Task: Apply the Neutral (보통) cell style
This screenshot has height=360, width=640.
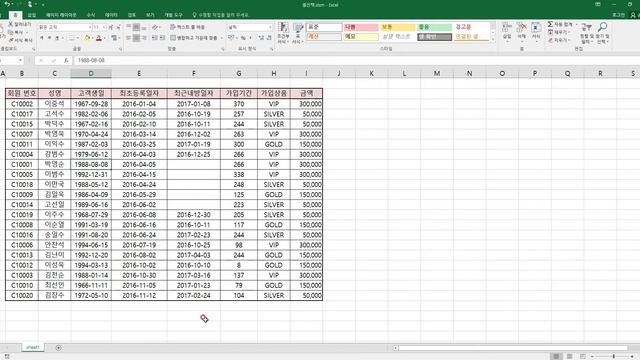Action: coord(398,27)
